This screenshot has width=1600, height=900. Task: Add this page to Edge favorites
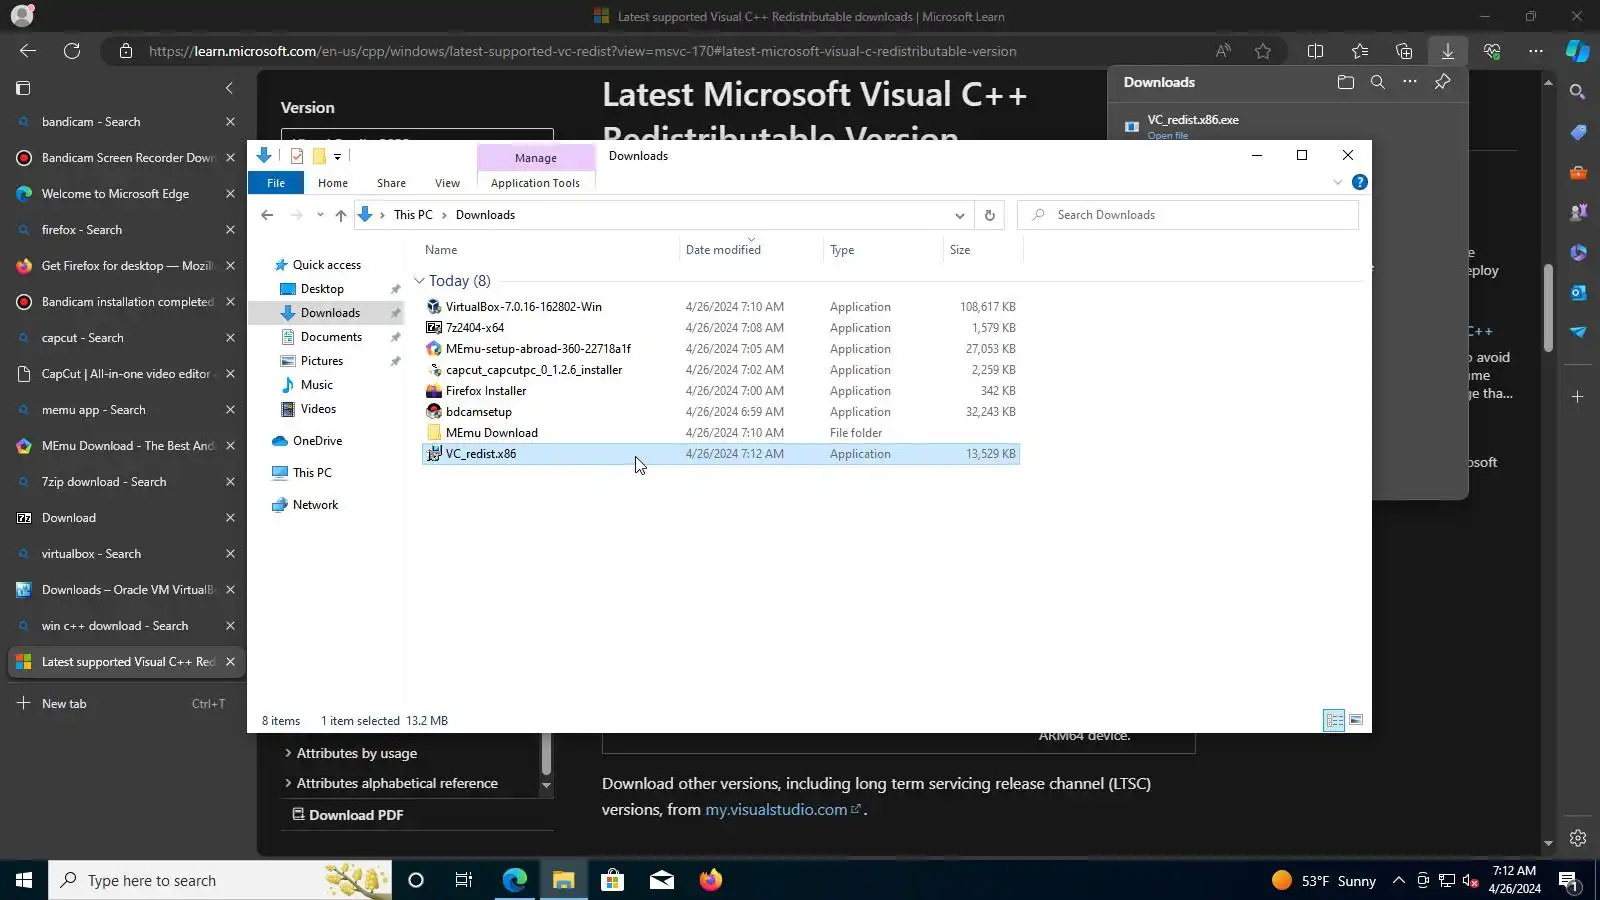pyautogui.click(x=1263, y=51)
